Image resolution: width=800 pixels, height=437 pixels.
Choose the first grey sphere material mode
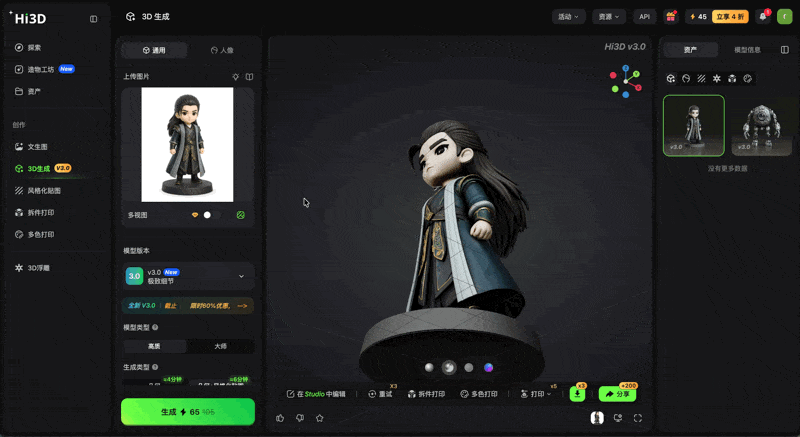(429, 368)
